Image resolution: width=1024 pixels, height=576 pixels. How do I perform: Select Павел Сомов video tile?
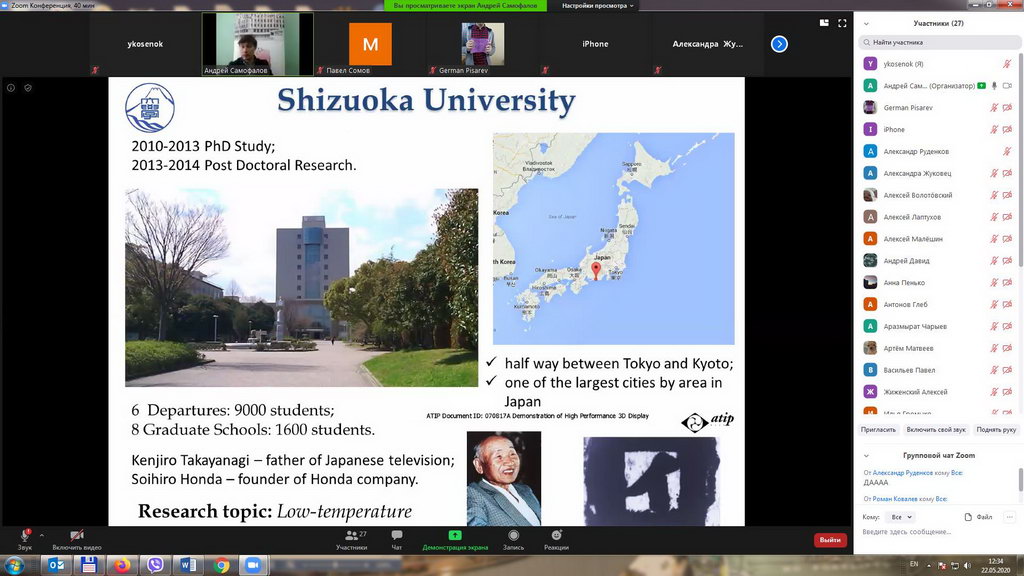[370, 44]
